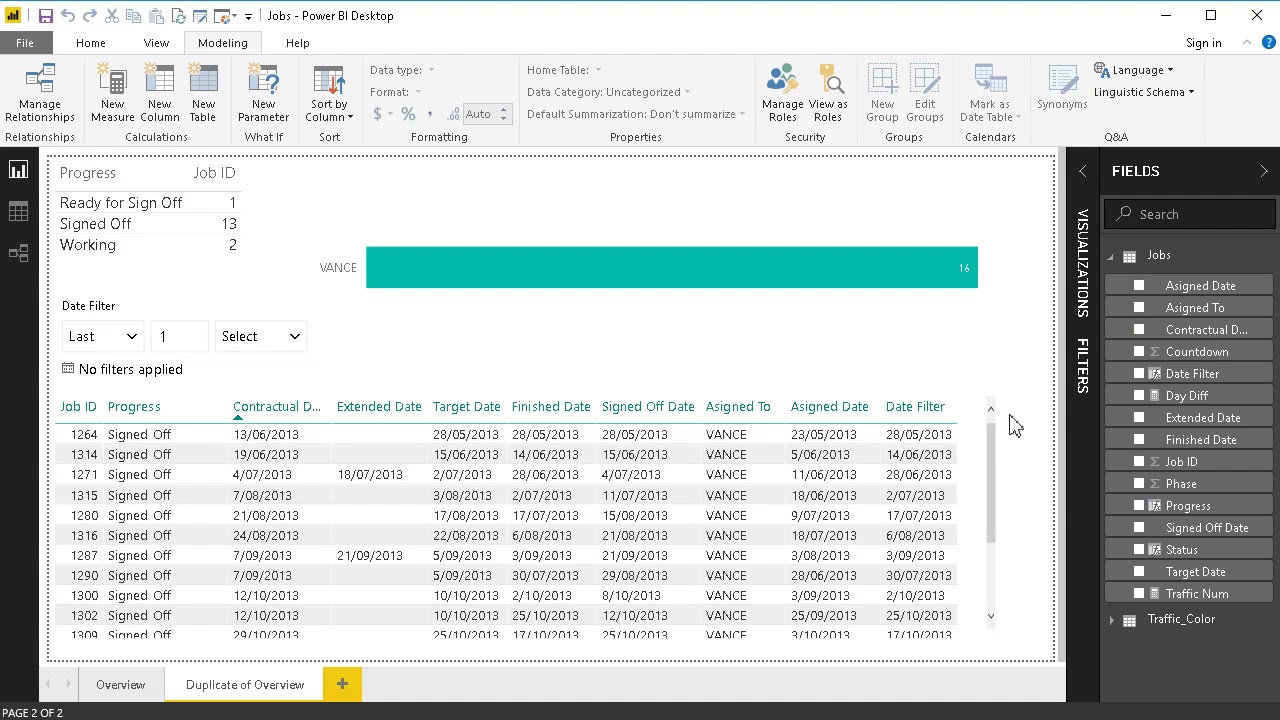This screenshot has height=720, width=1280.
Task: Select Duplicate of Overview page tab
Action: 245,685
